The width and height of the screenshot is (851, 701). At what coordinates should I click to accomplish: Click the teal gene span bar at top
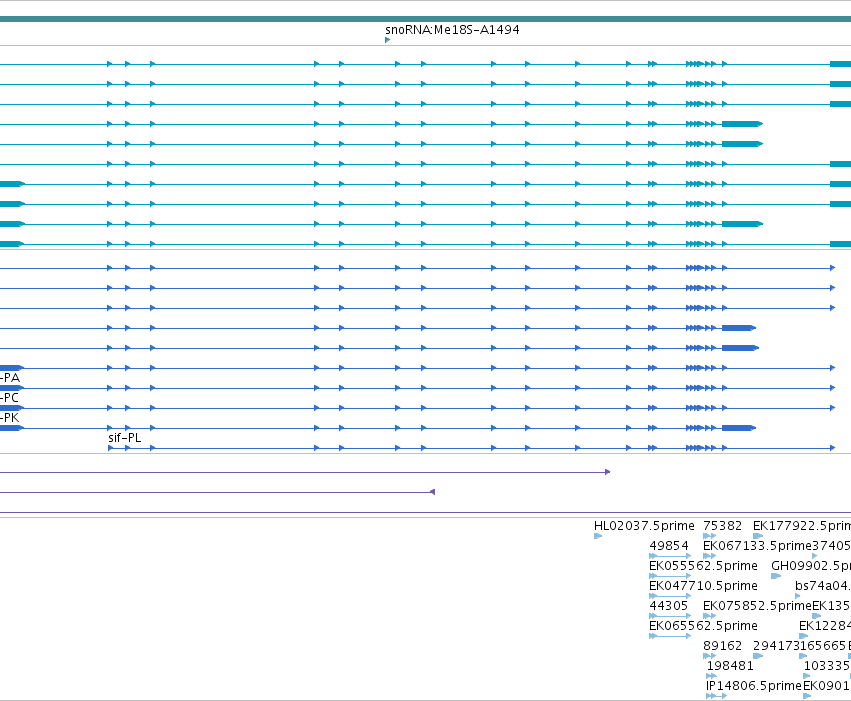coord(426,19)
